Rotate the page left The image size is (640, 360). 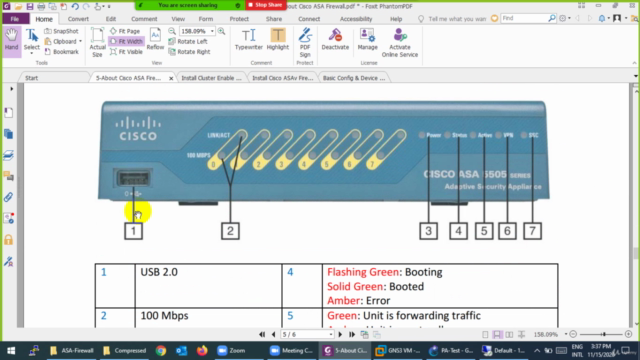point(188,41)
